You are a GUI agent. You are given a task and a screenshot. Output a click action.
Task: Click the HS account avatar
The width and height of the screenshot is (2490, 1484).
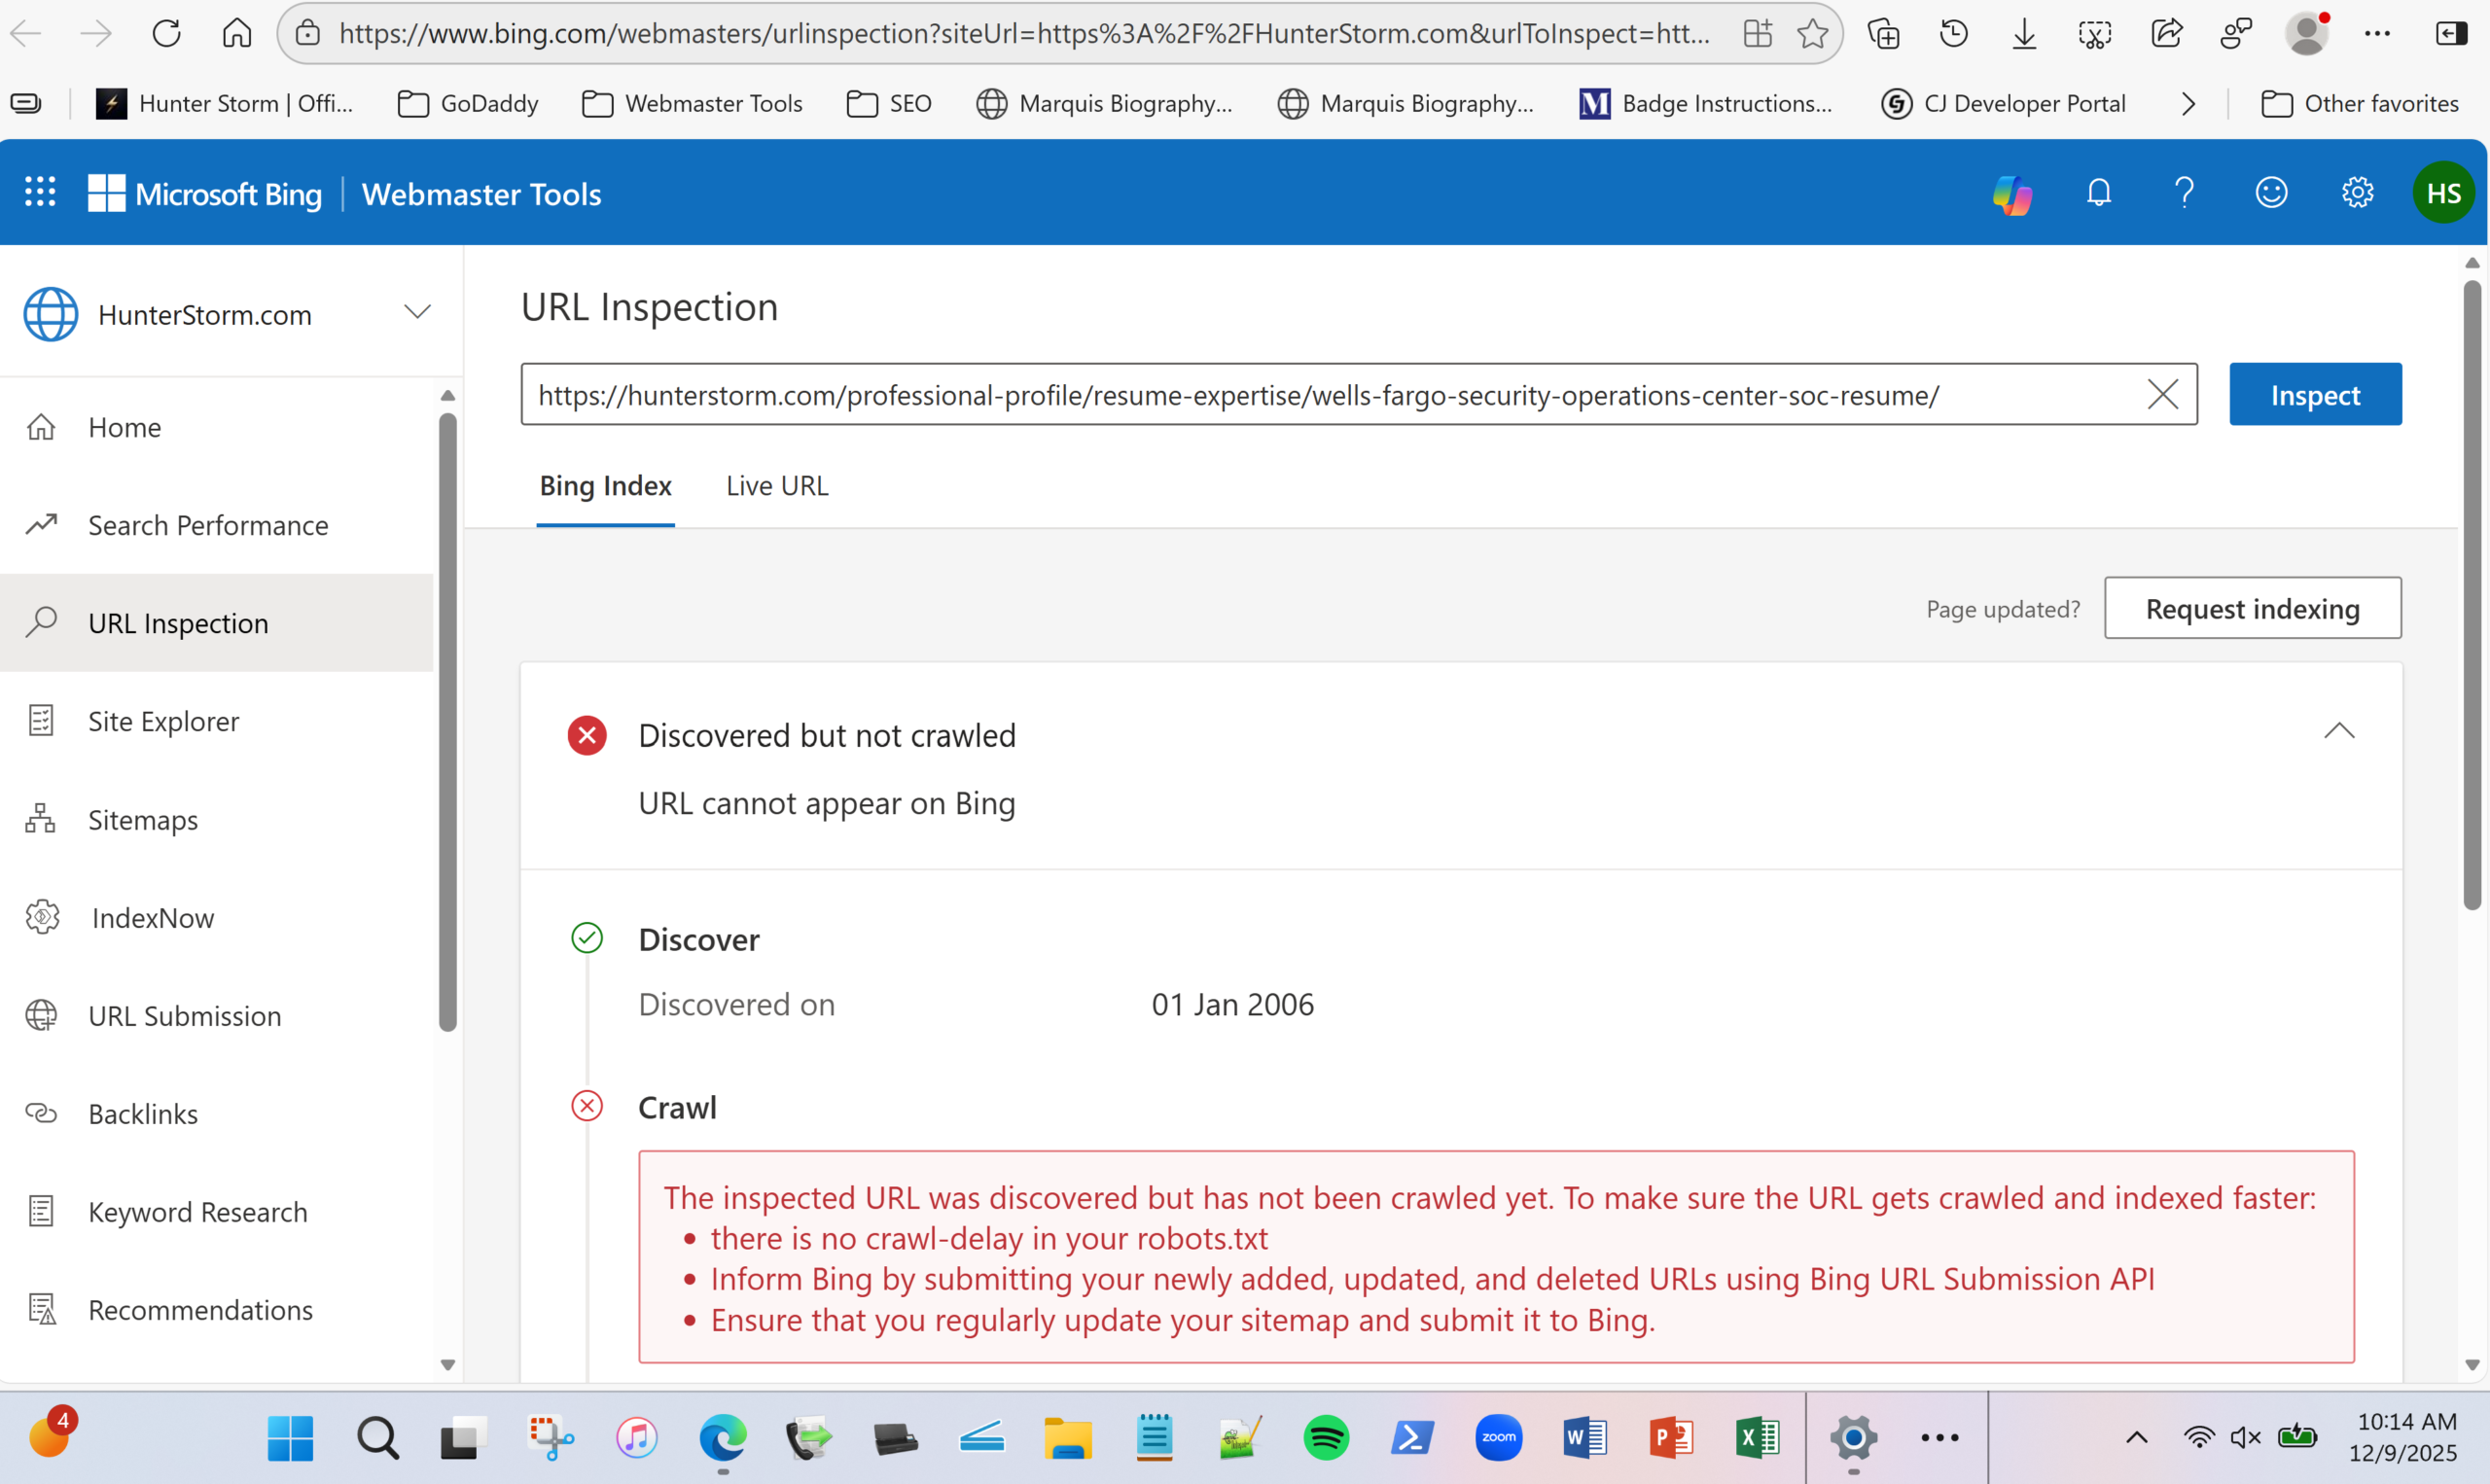pyautogui.click(x=2443, y=193)
